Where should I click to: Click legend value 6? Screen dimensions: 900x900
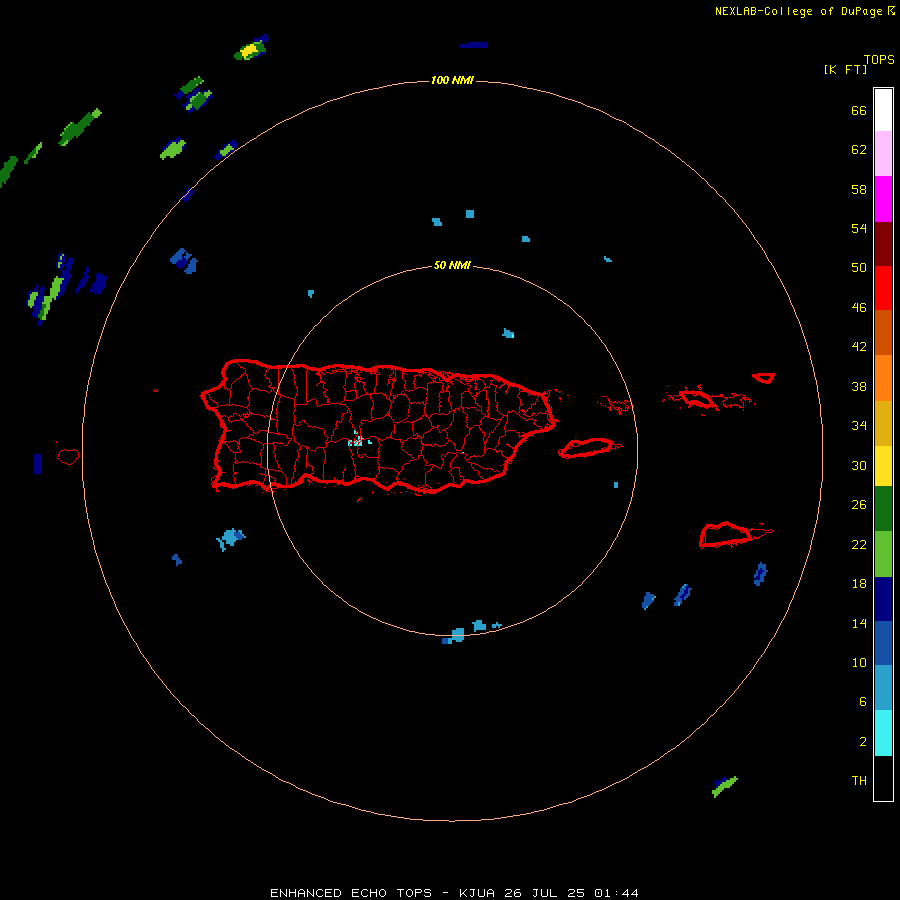pyautogui.click(x=862, y=701)
